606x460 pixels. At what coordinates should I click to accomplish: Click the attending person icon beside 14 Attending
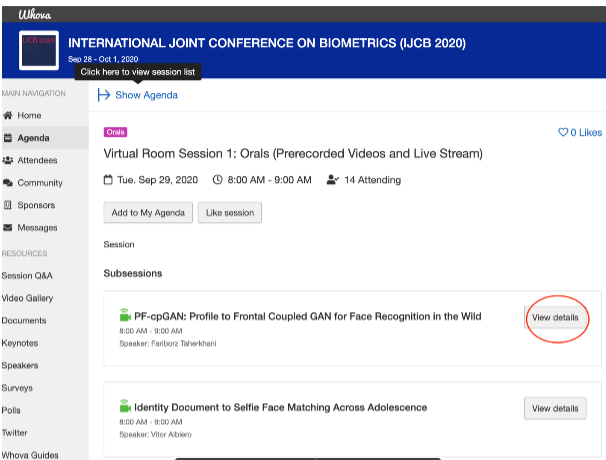pyautogui.click(x=332, y=180)
